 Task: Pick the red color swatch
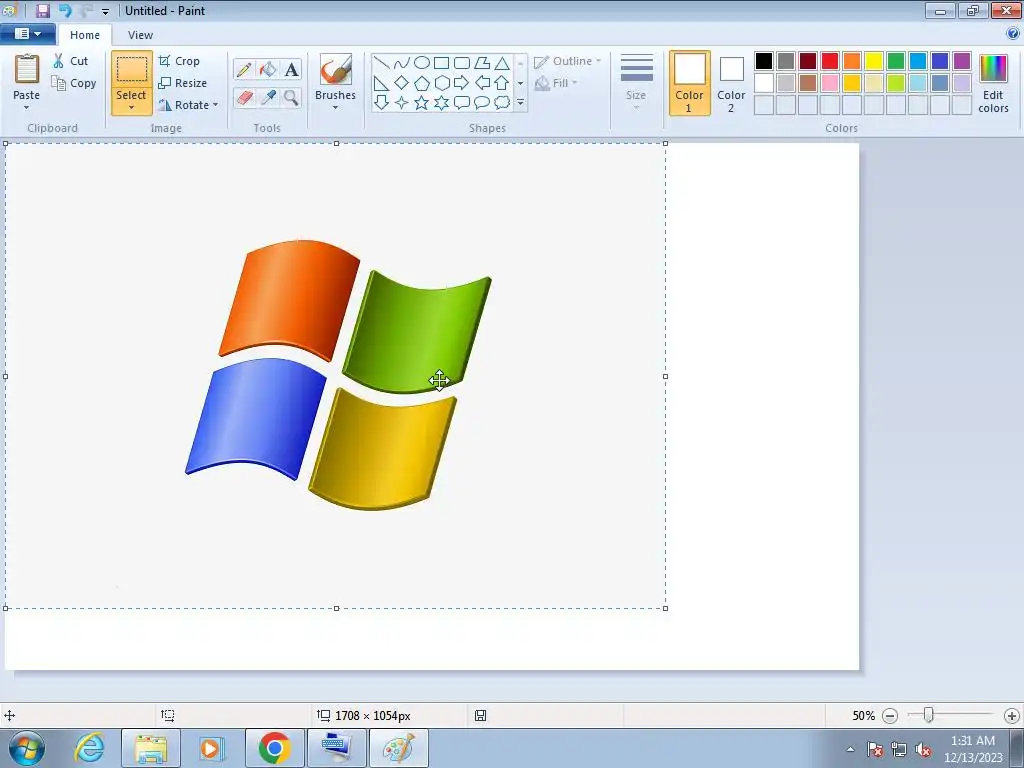[x=830, y=61]
